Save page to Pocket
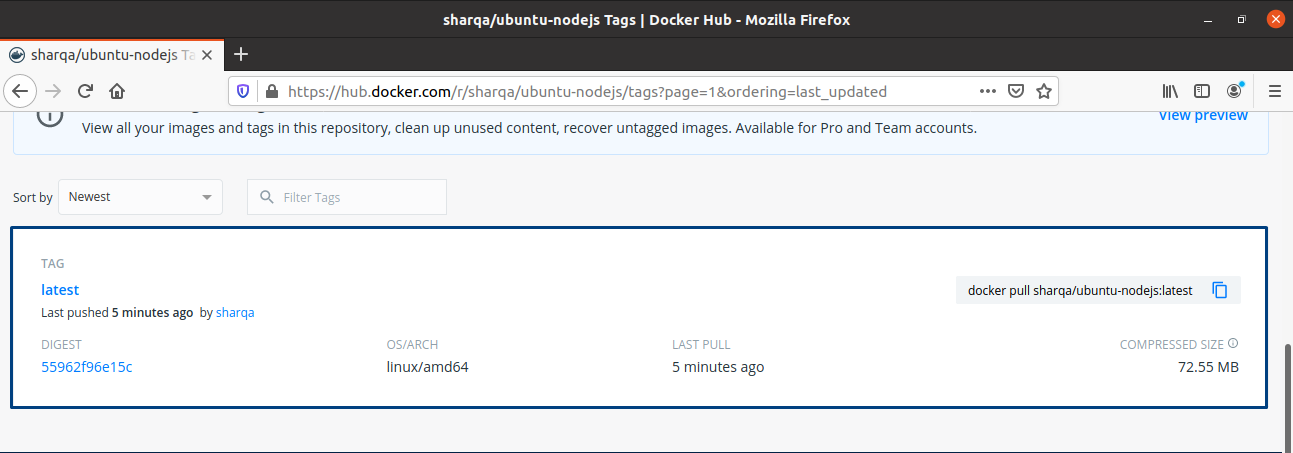Viewport: 1293px width, 453px height. click(1015, 91)
